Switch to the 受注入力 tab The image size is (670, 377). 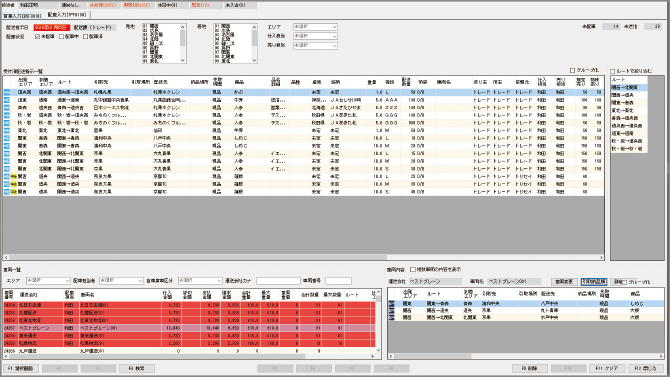pyautogui.click(x=22, y=16)
